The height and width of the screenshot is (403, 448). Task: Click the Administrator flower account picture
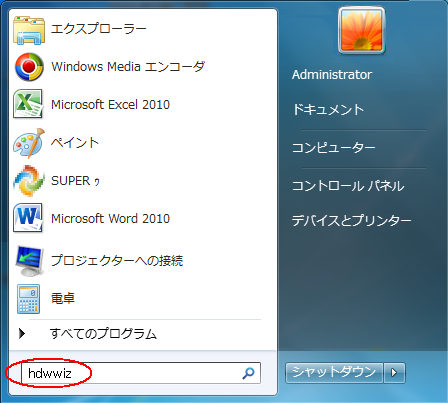362,31
